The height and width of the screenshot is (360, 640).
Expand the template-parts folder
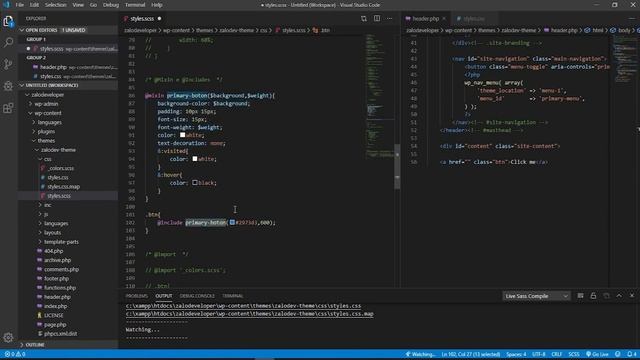pos(61,242)
